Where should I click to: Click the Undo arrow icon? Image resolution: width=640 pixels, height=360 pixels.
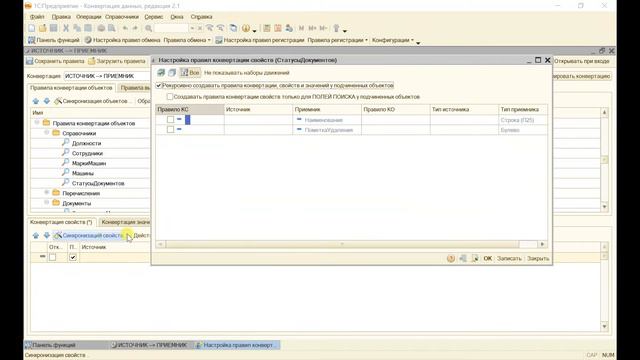click(x=125, y=28)
